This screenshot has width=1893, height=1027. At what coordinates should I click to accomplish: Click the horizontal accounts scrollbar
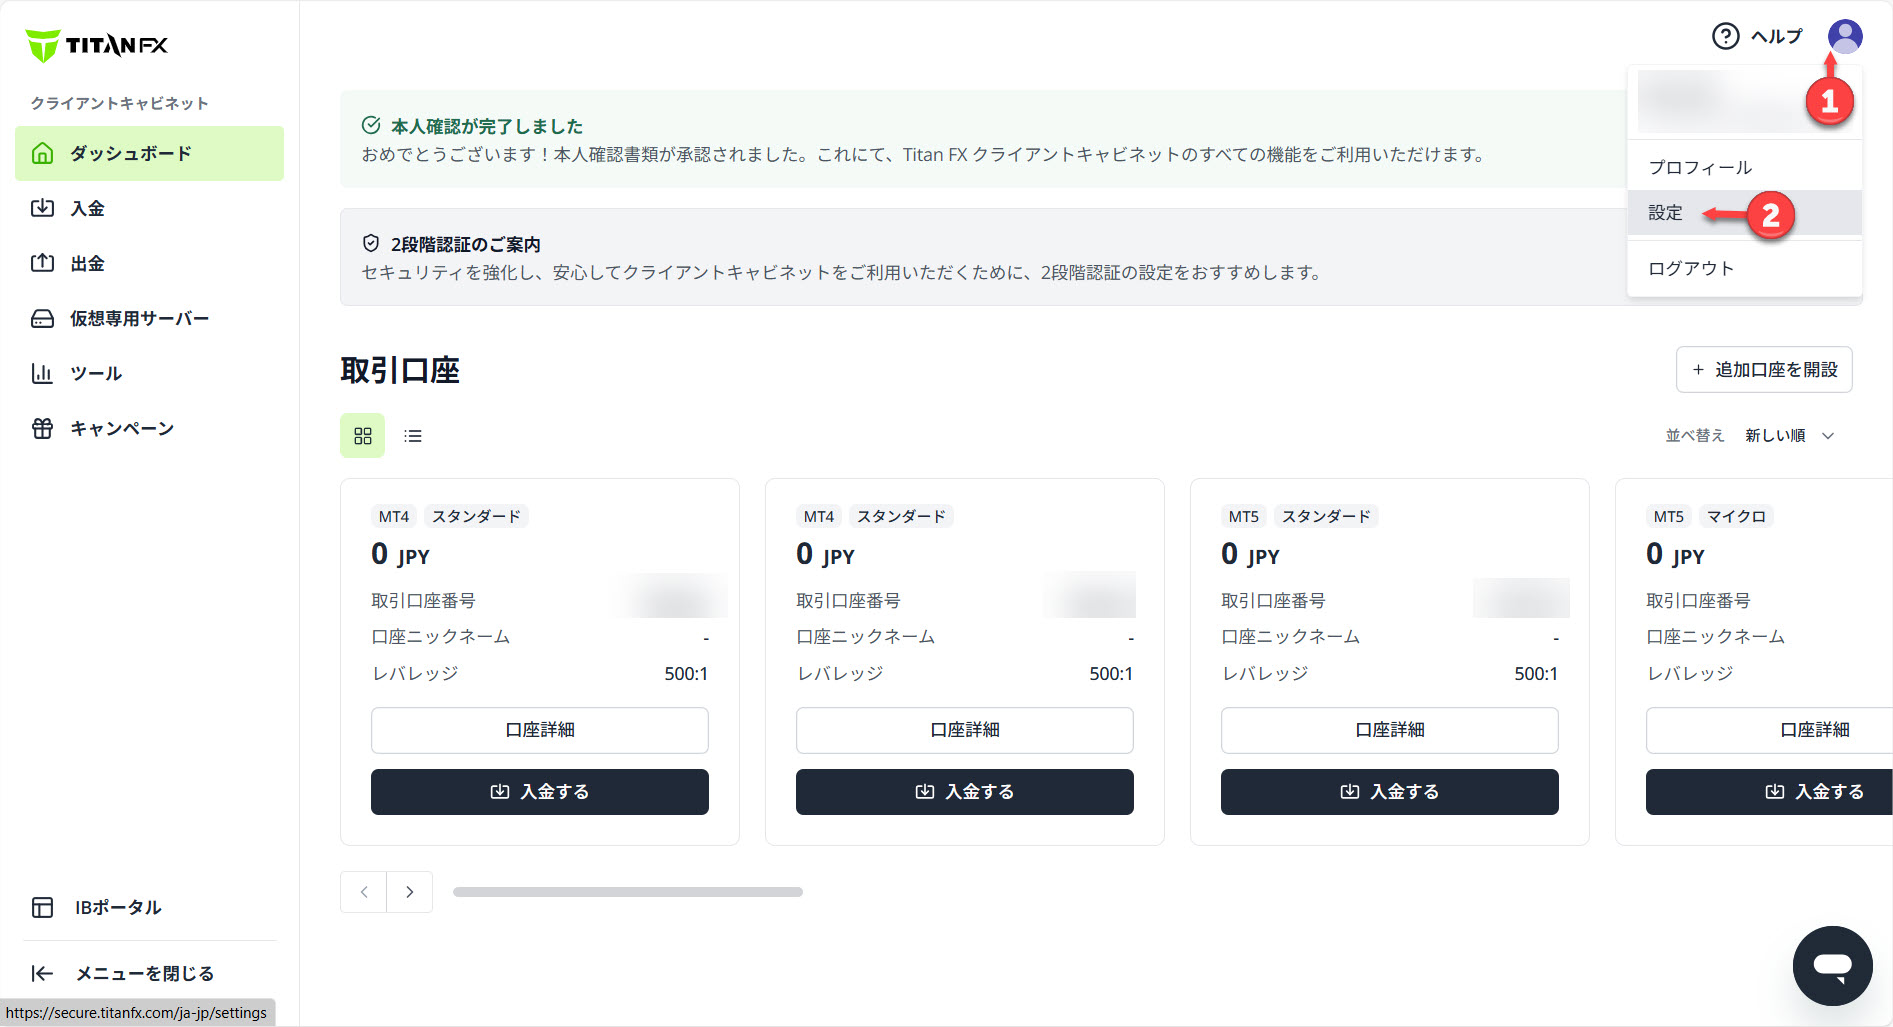click(628, 892)
